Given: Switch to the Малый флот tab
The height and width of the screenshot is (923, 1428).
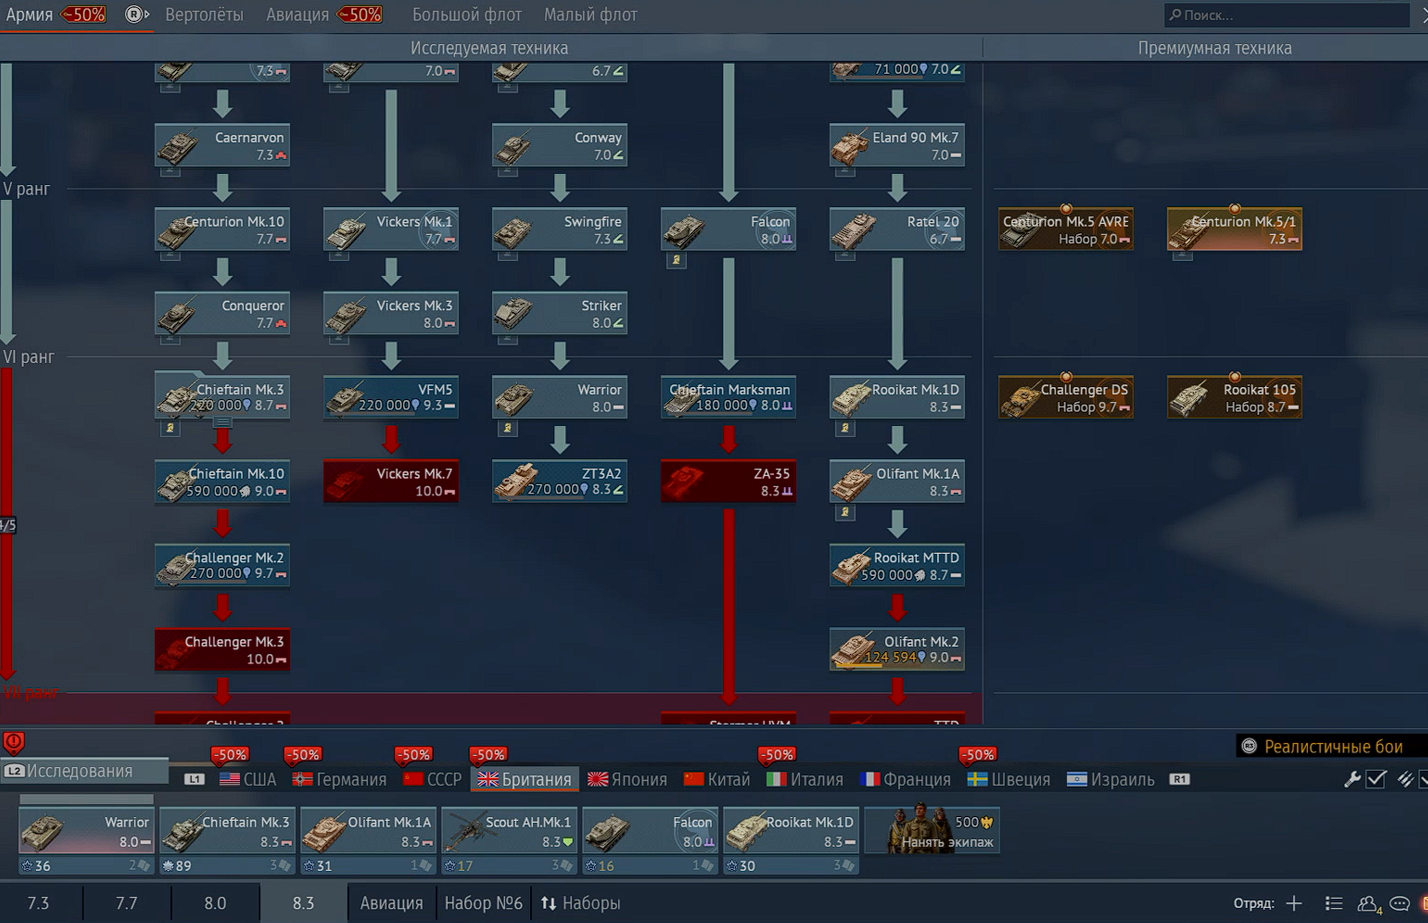Looking at the screenshot, I should 590,15.
